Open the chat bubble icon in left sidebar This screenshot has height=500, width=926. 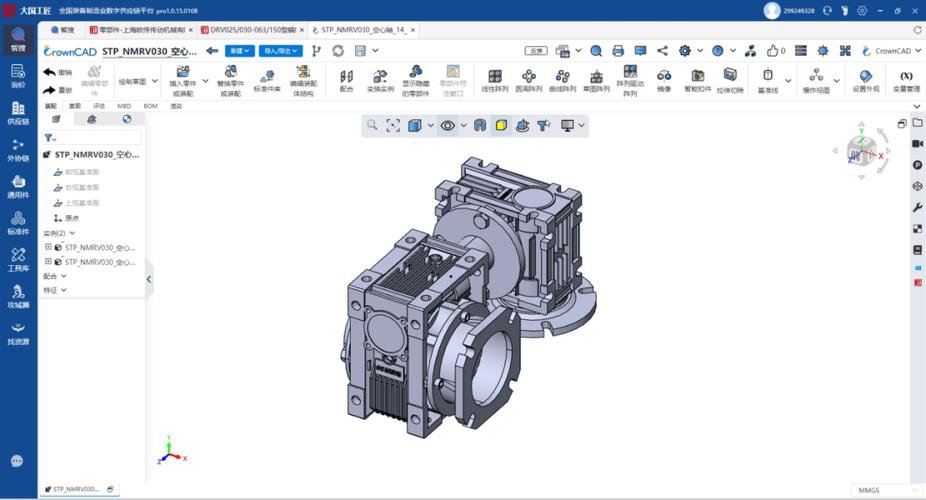pos(17,461)
